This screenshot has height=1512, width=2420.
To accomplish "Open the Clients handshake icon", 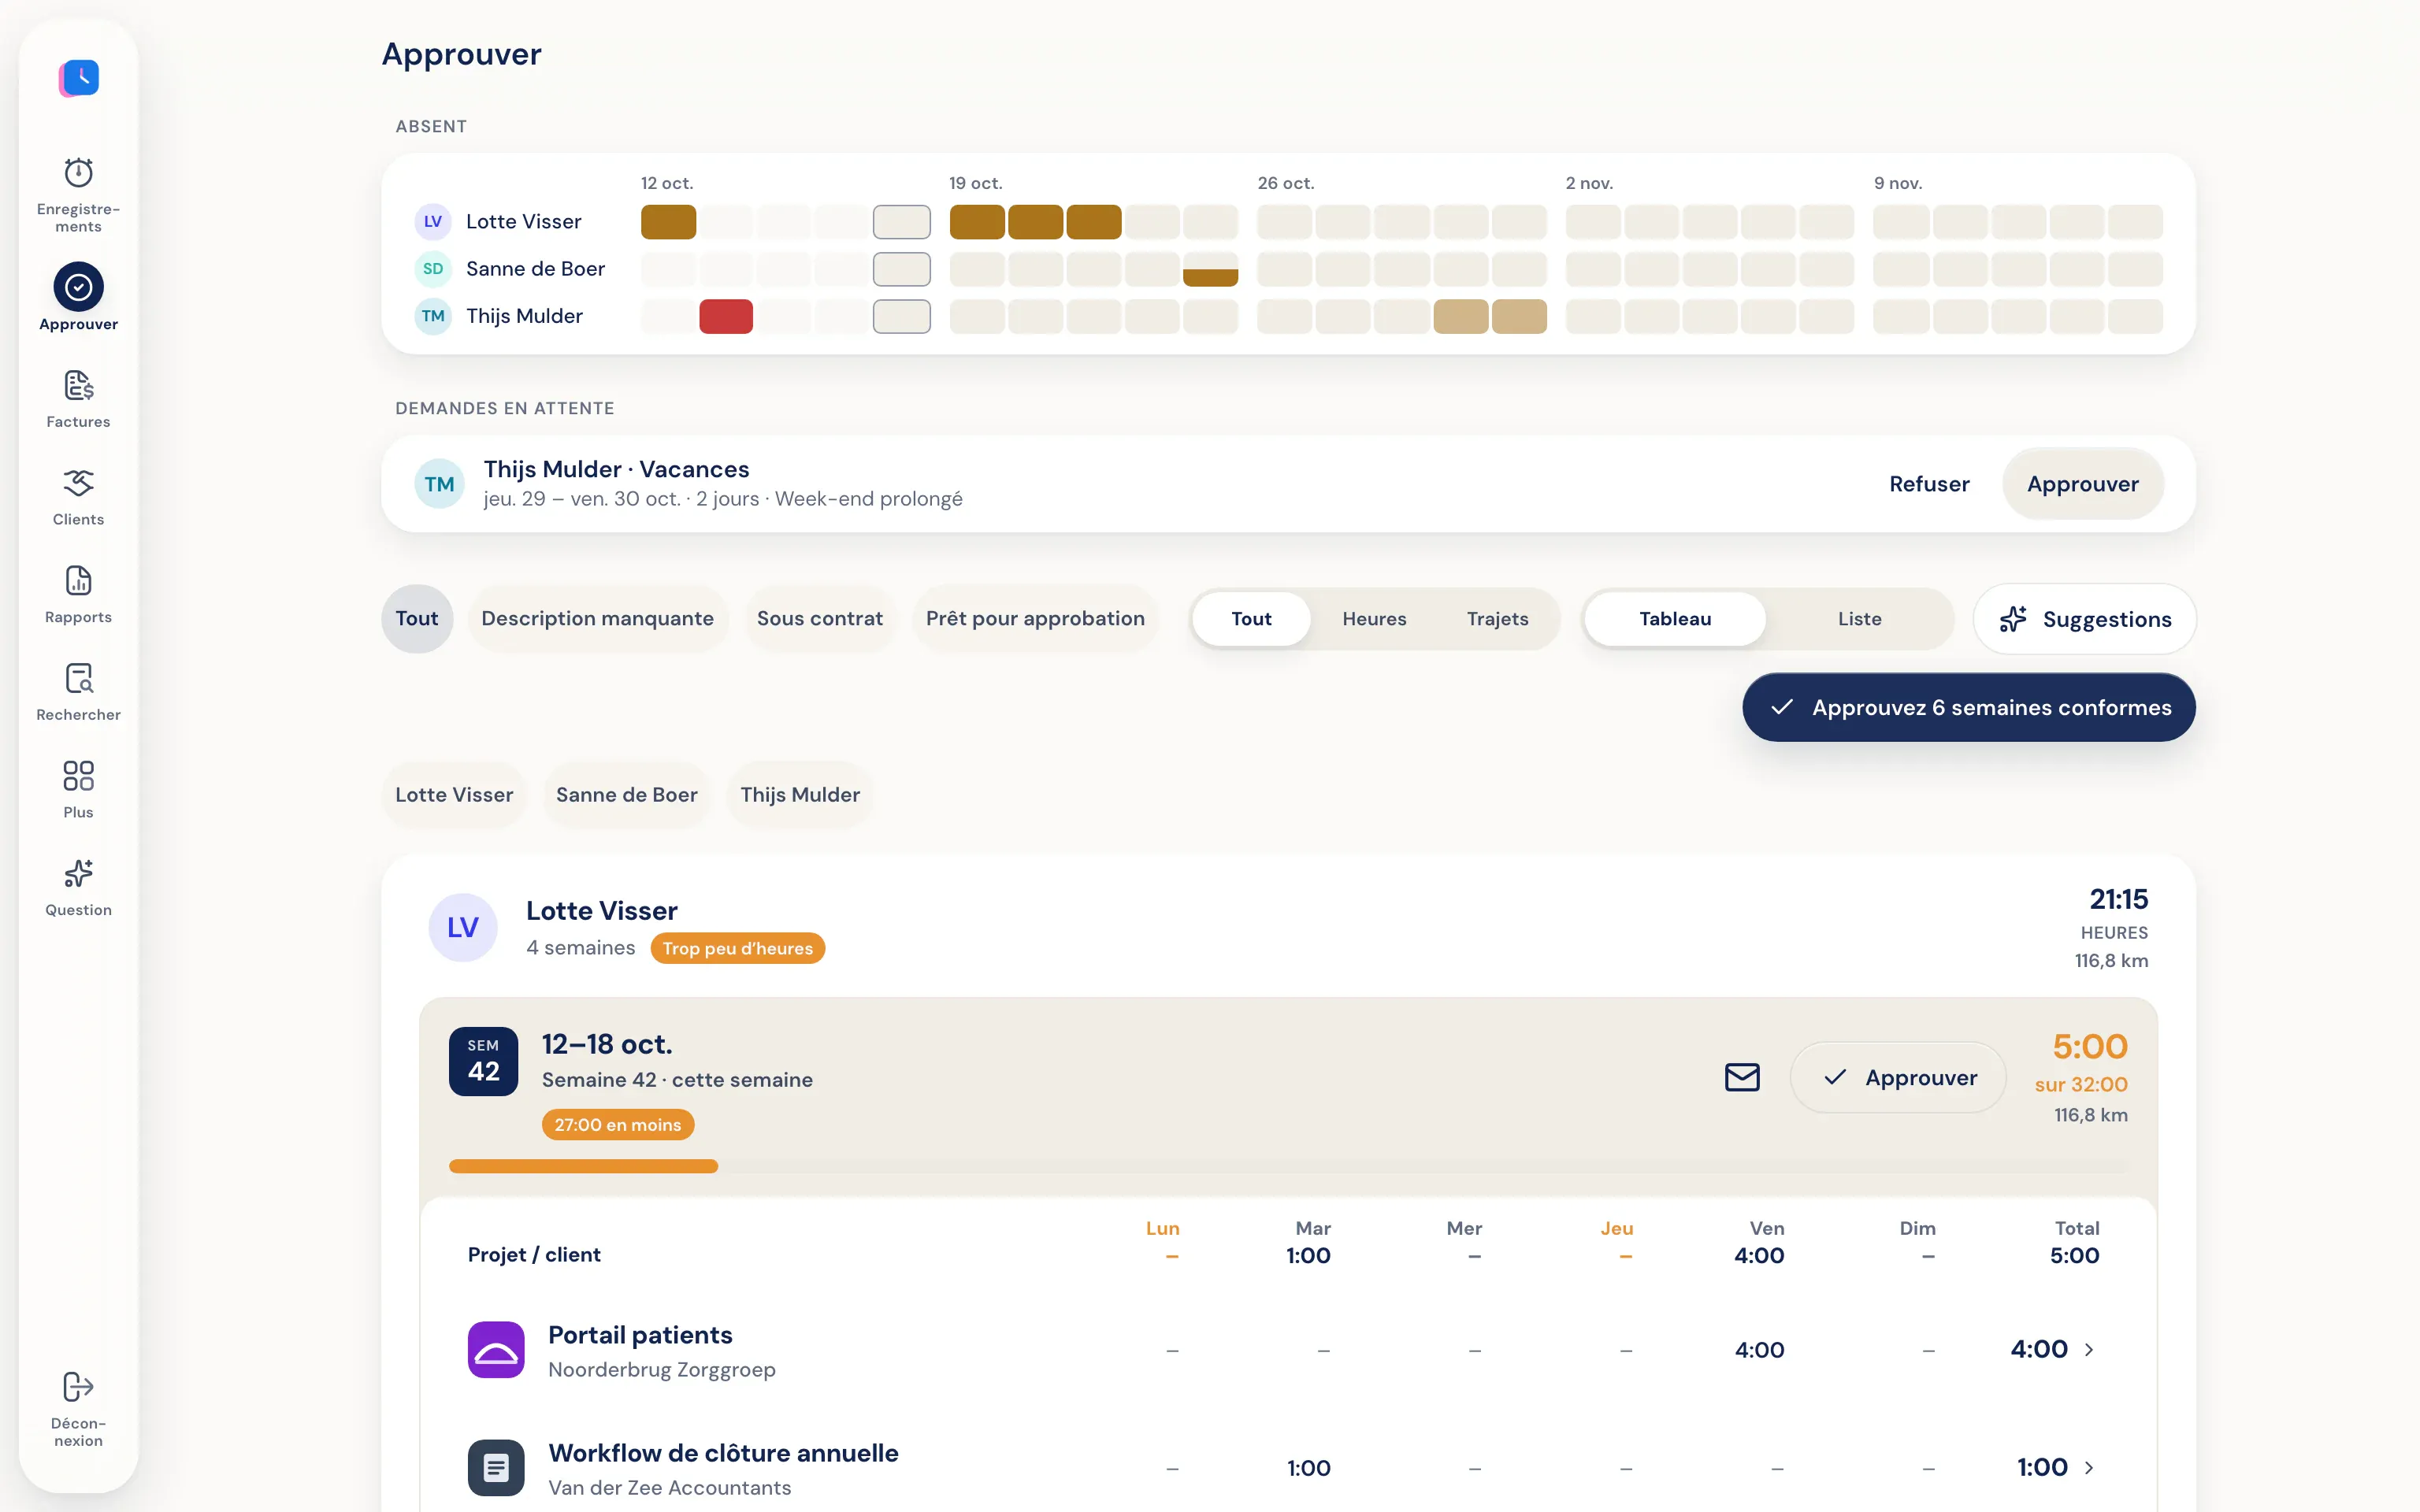I will click(78, 483).
